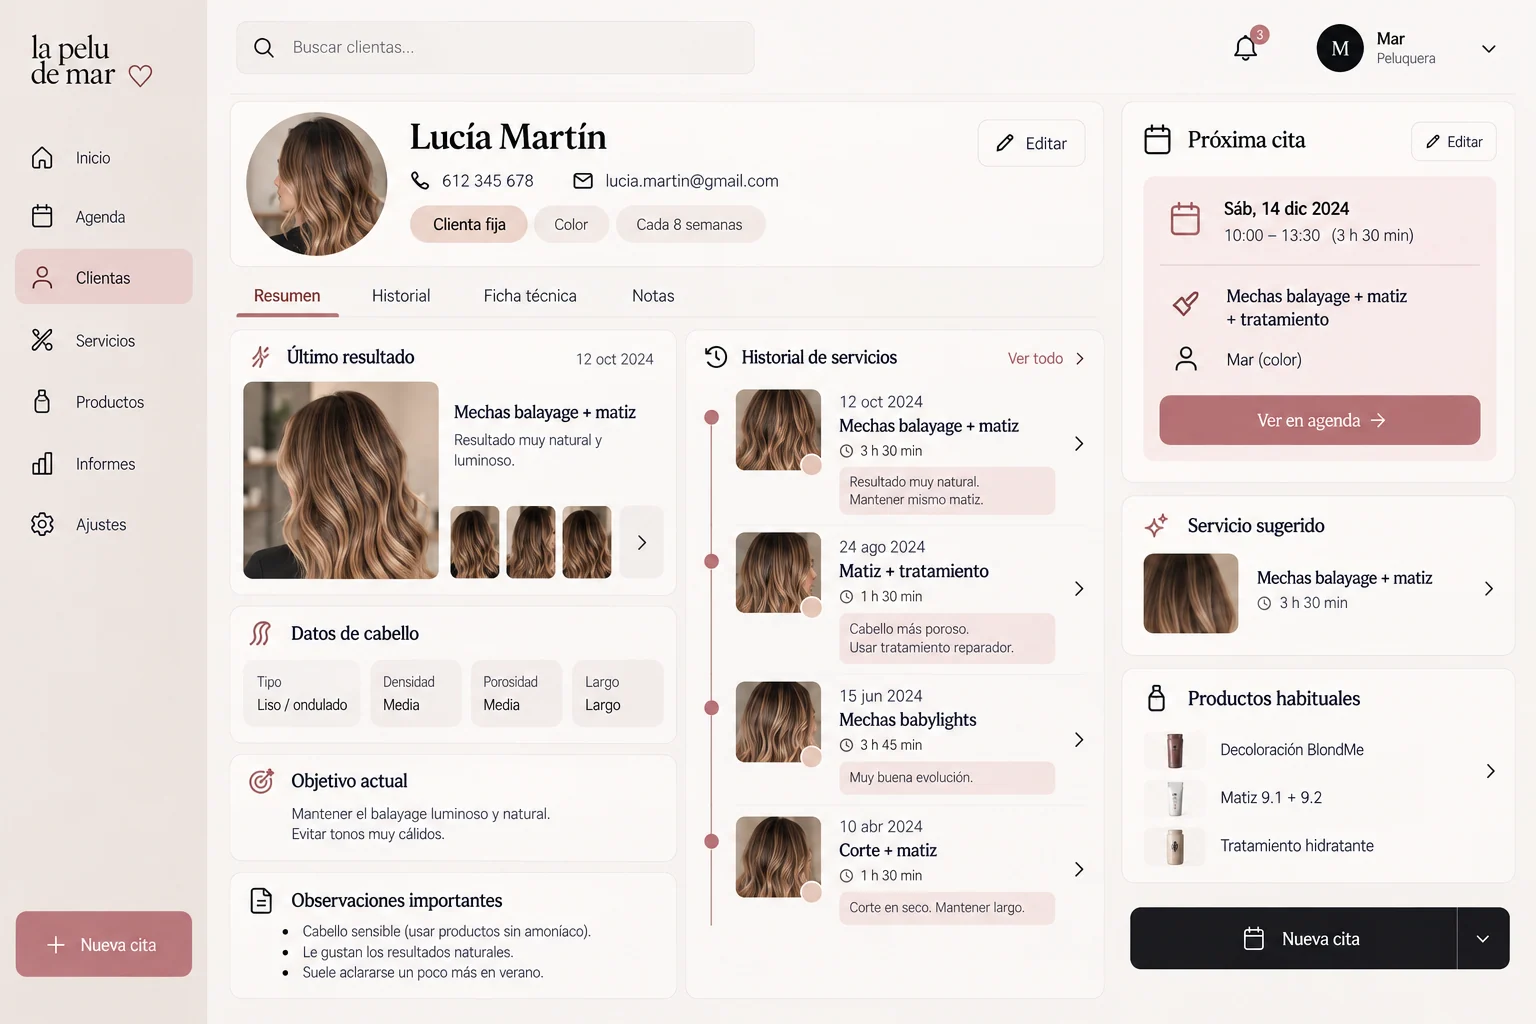Click the Buscar clientas search field
Viewport: 1536px width, 1024px height.
(x=495, y=48)
